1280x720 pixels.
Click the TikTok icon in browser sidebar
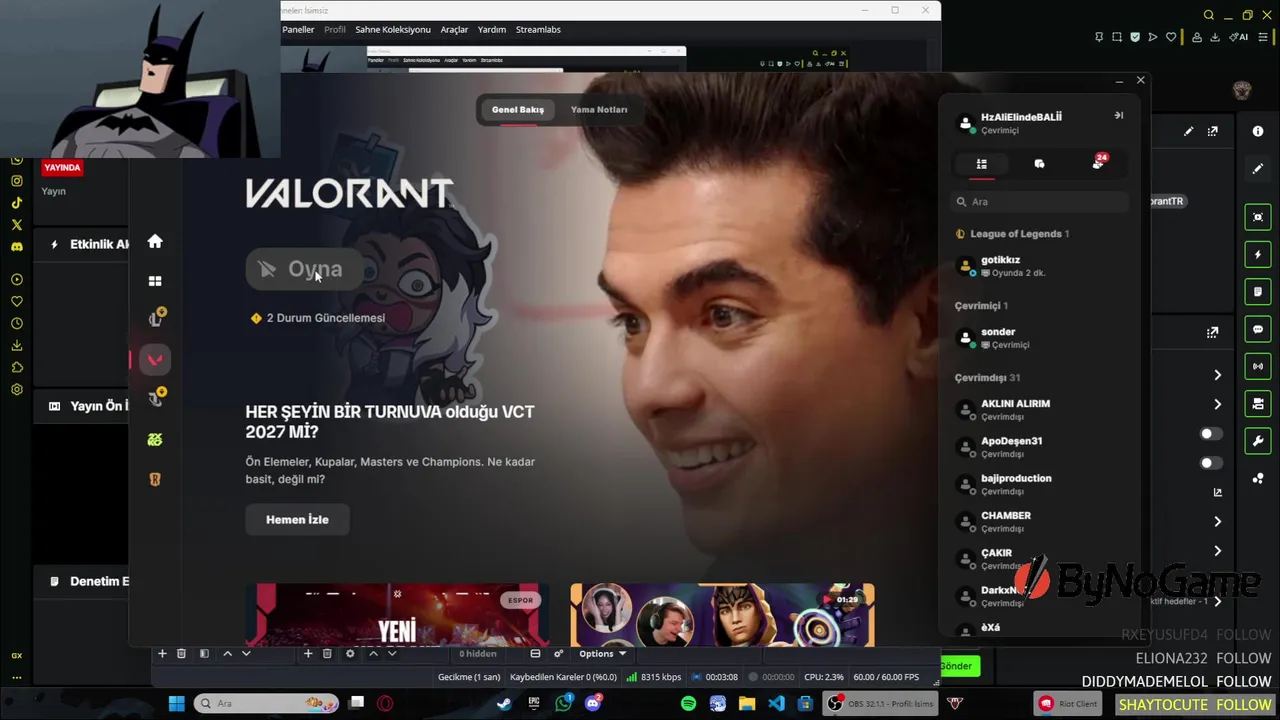[17, 203]
